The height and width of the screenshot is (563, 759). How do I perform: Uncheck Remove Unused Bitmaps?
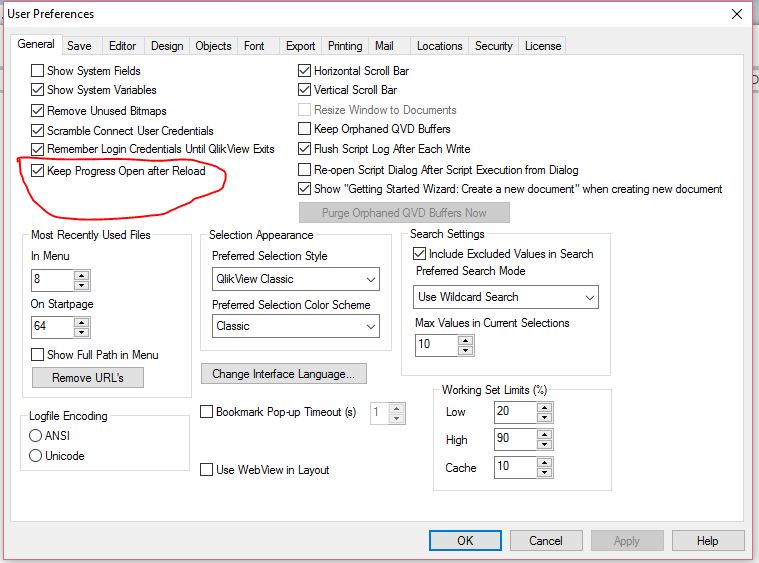pos(37,111)
